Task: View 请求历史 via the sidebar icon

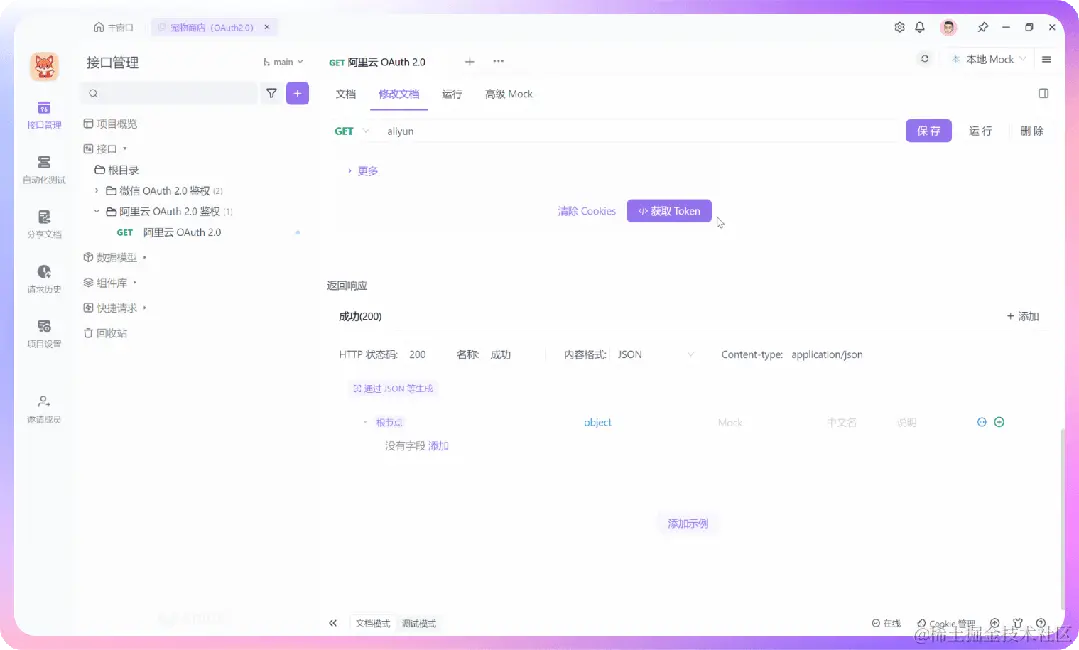Action: [x=44, y=278]
